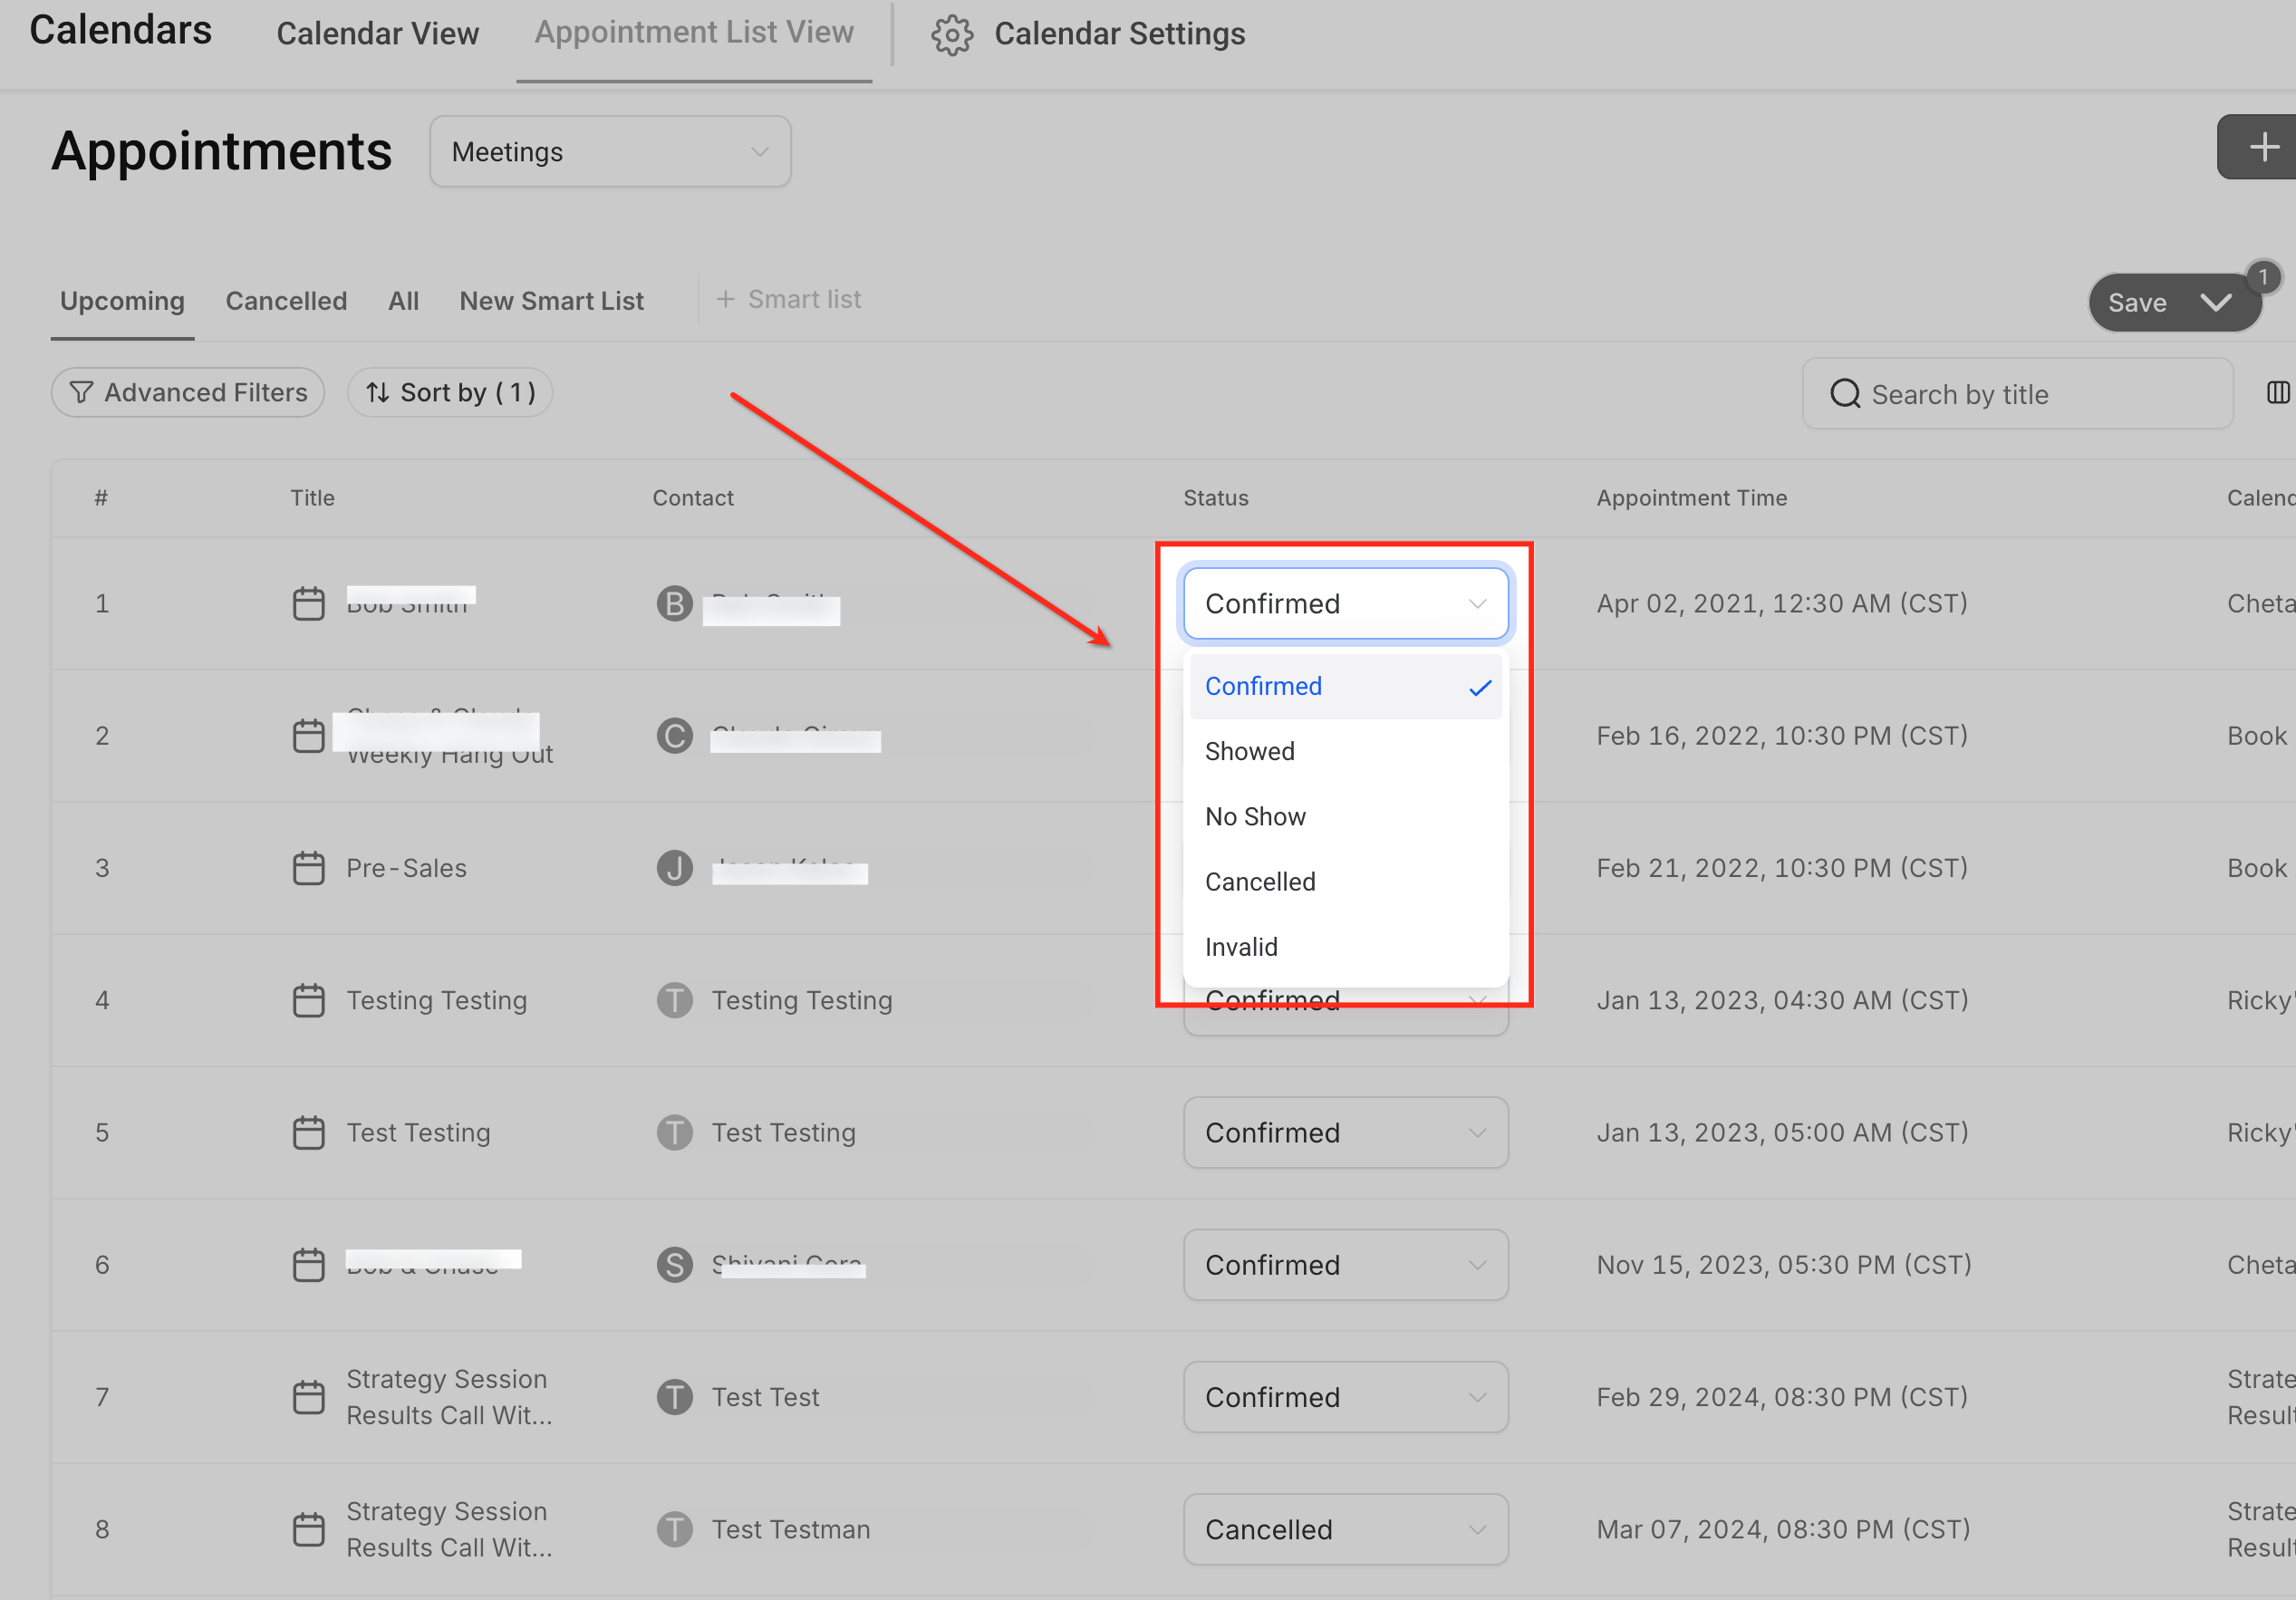Expand the Meetings calendar dropdown
Image resolution: width=2296 pixels, height=1600 pixels.
click(x=610, y=152)
